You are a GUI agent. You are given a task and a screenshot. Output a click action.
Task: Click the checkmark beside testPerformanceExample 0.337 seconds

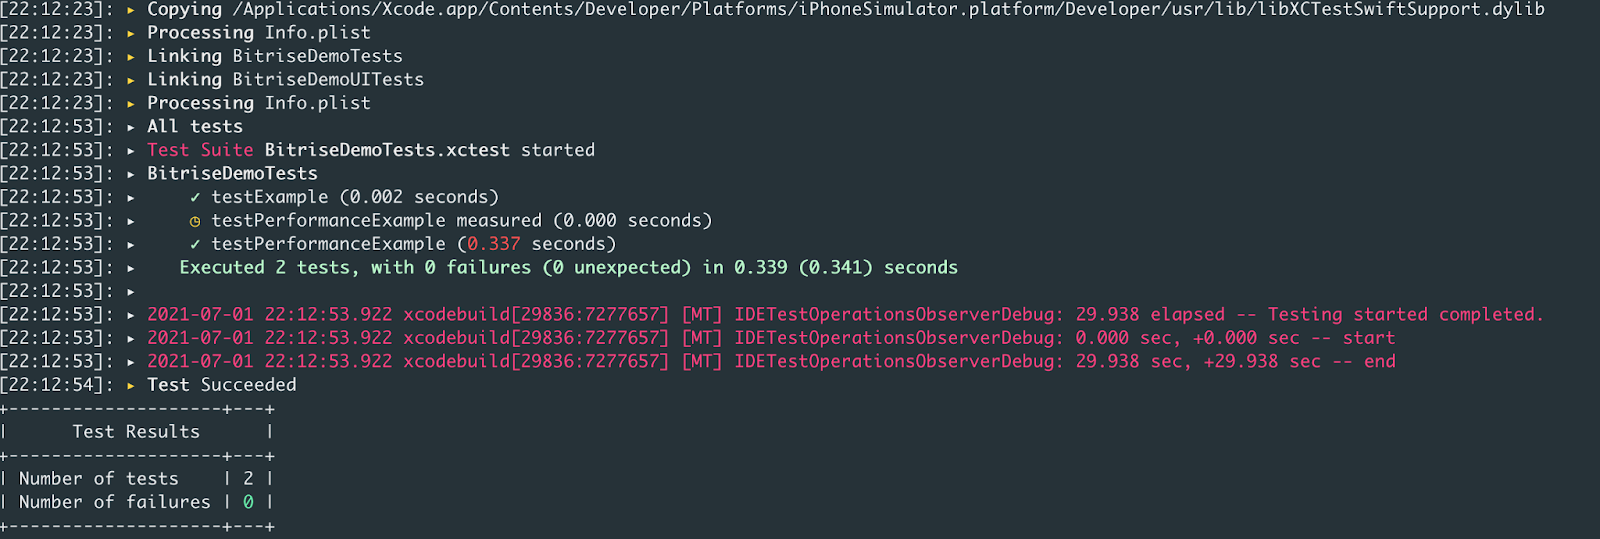(195, 244)
